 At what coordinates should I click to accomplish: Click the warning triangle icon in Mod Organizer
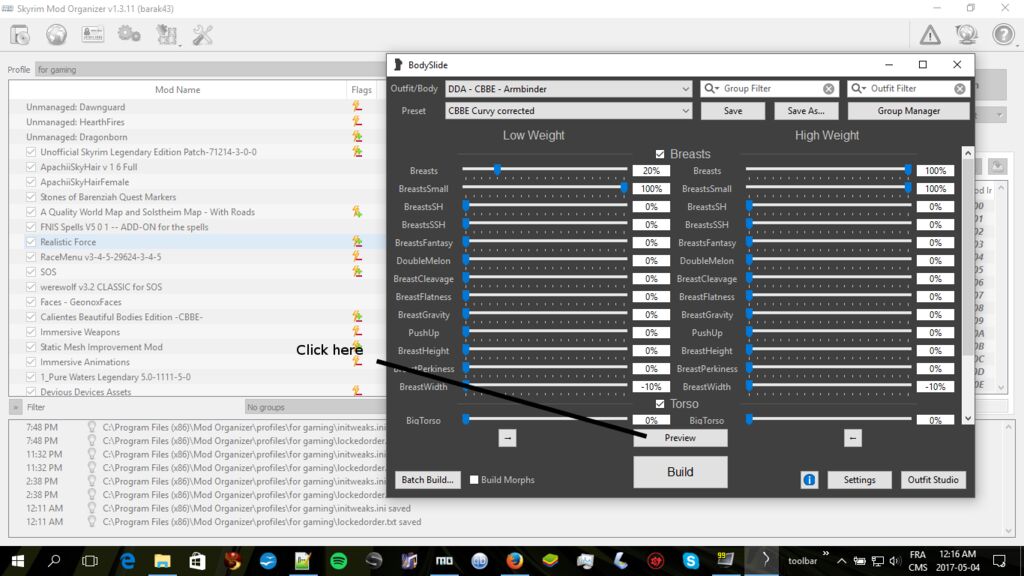coord(928,33)
